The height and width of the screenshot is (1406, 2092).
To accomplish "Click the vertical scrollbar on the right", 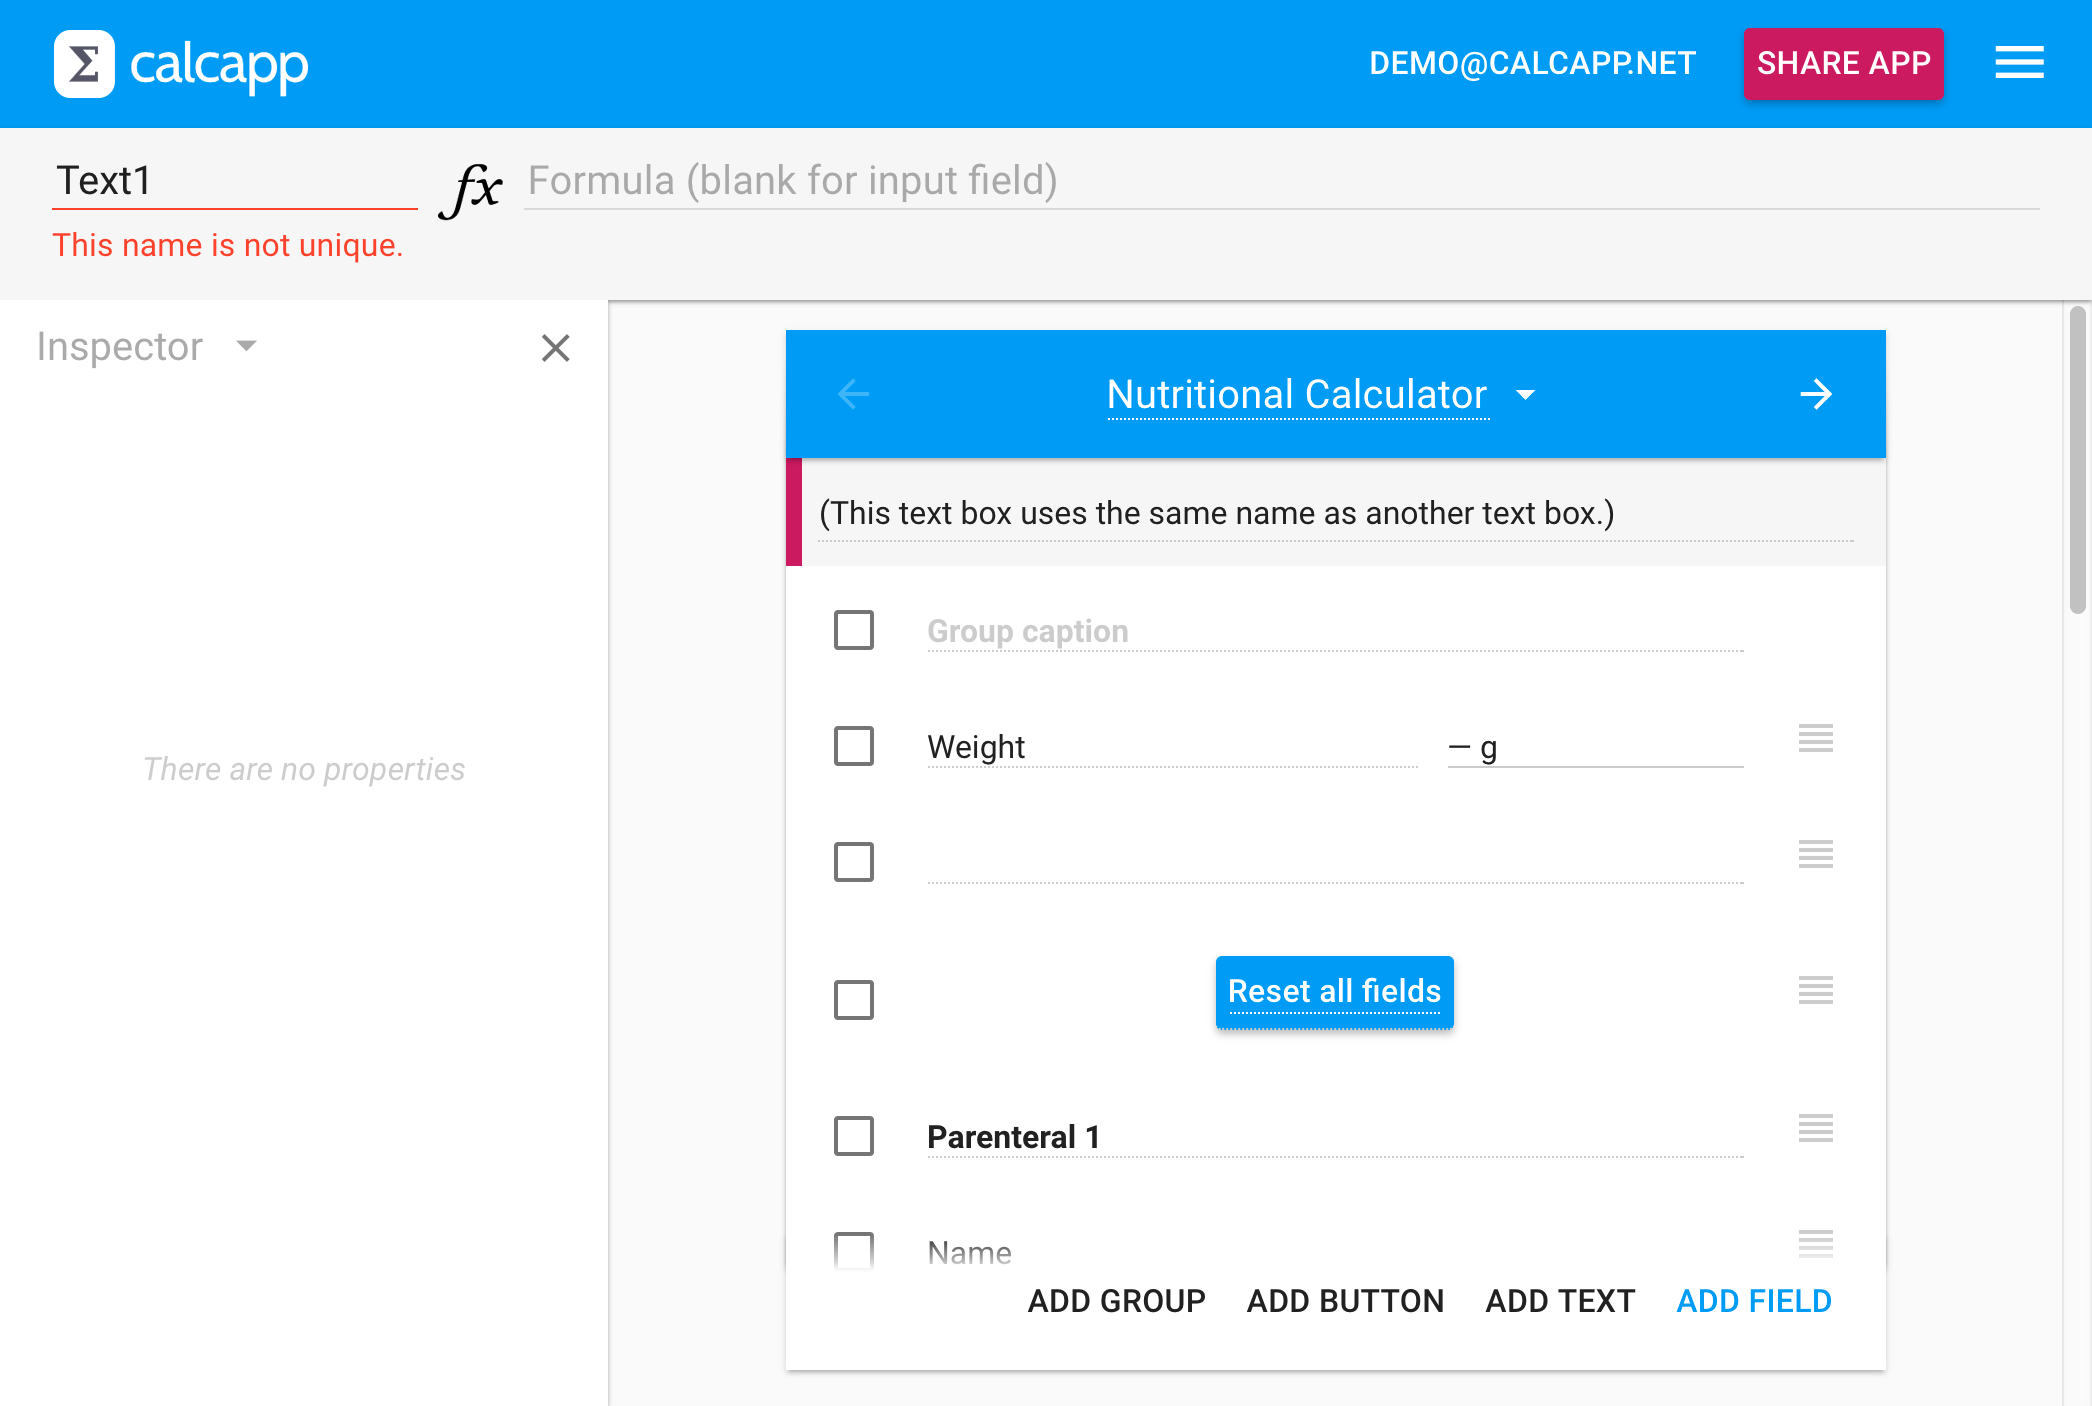I will (2077, 460).
